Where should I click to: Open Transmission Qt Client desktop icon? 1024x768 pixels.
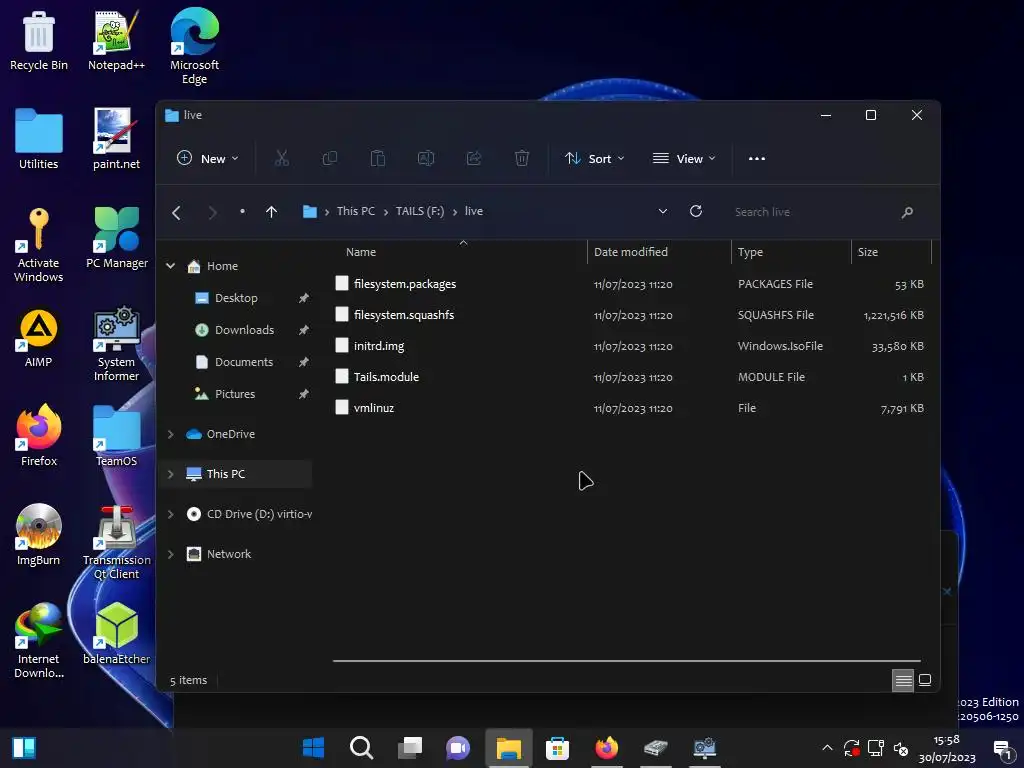coord(117,542)
